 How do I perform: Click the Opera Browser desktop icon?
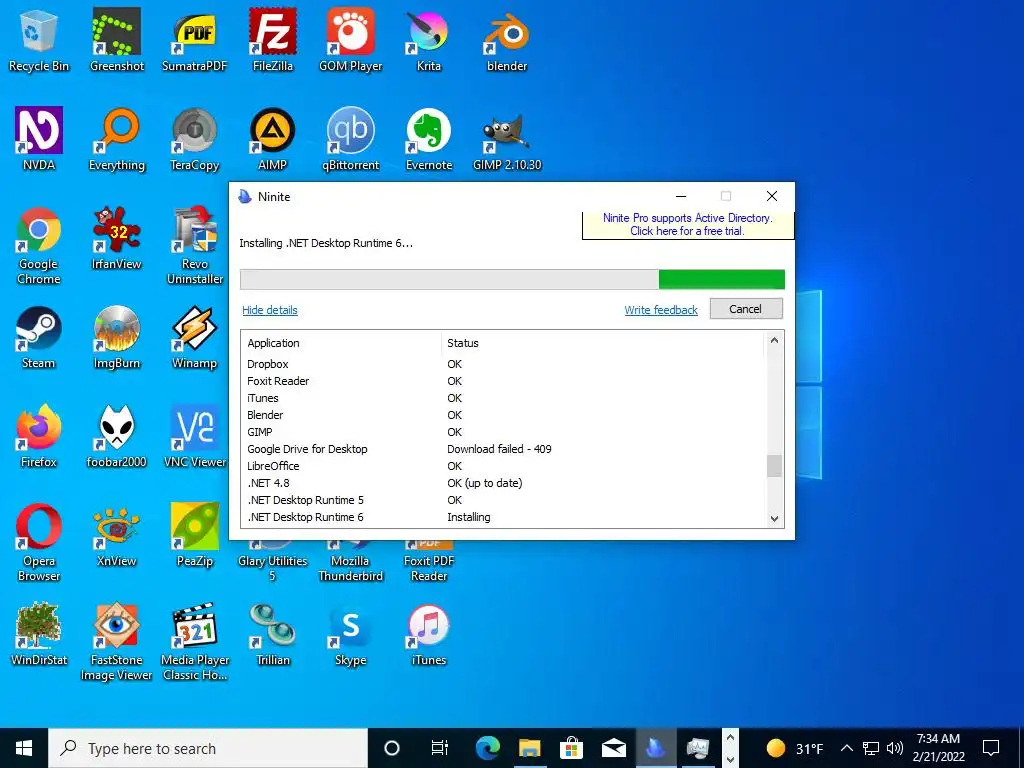click(x=39, y=542)
